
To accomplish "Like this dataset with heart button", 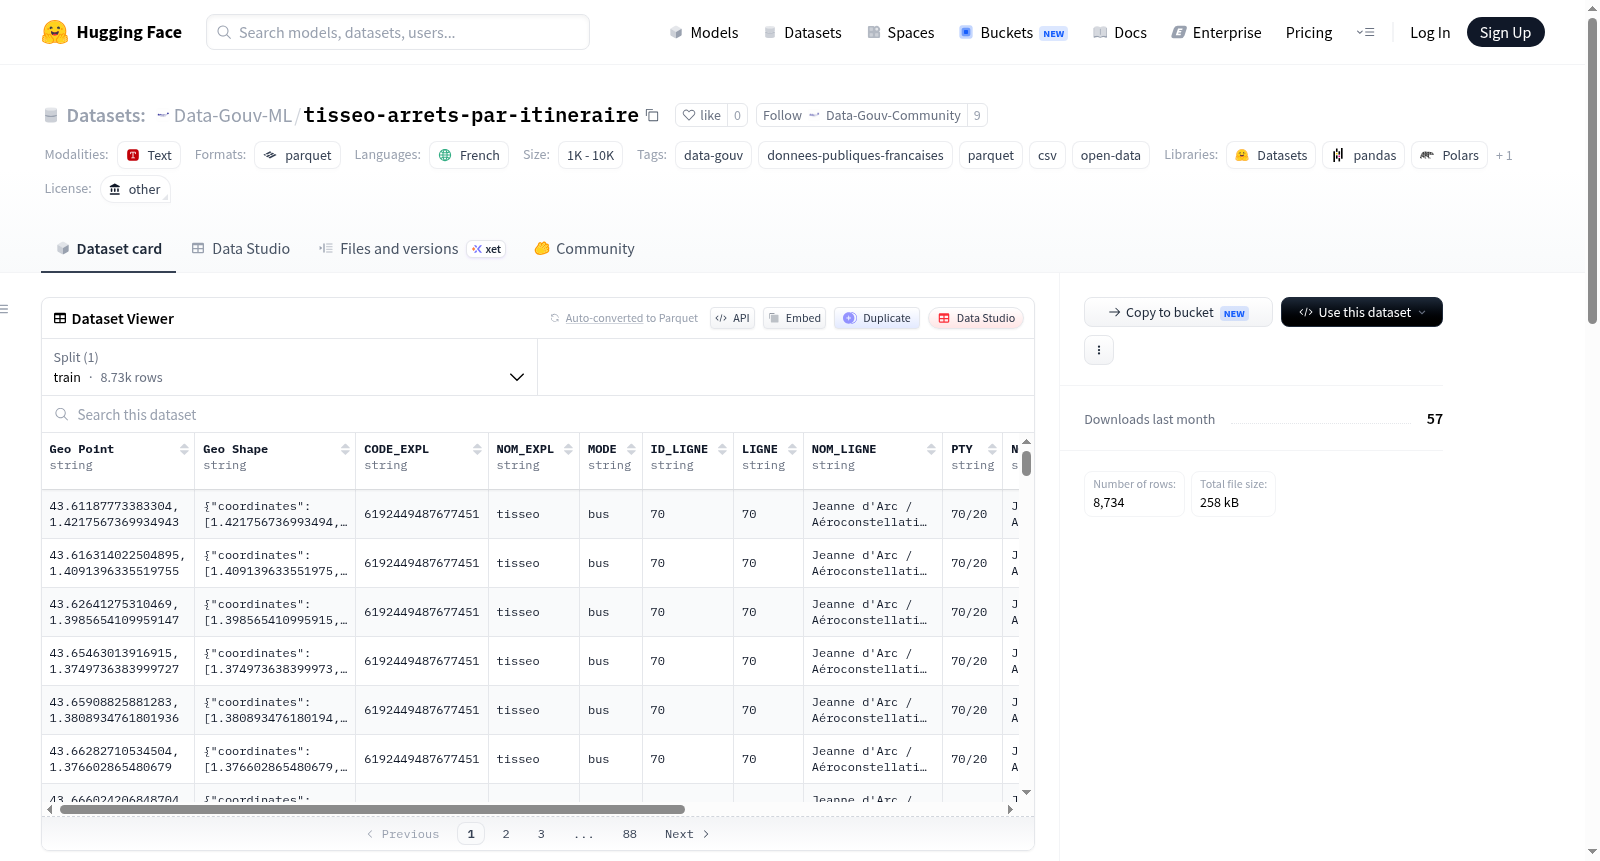I will point(701,115).
